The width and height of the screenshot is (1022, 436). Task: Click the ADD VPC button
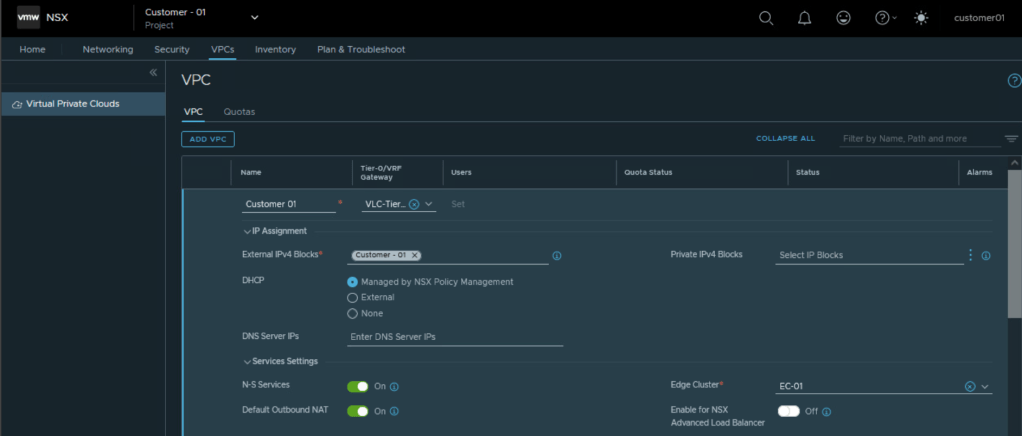(208, 139)
